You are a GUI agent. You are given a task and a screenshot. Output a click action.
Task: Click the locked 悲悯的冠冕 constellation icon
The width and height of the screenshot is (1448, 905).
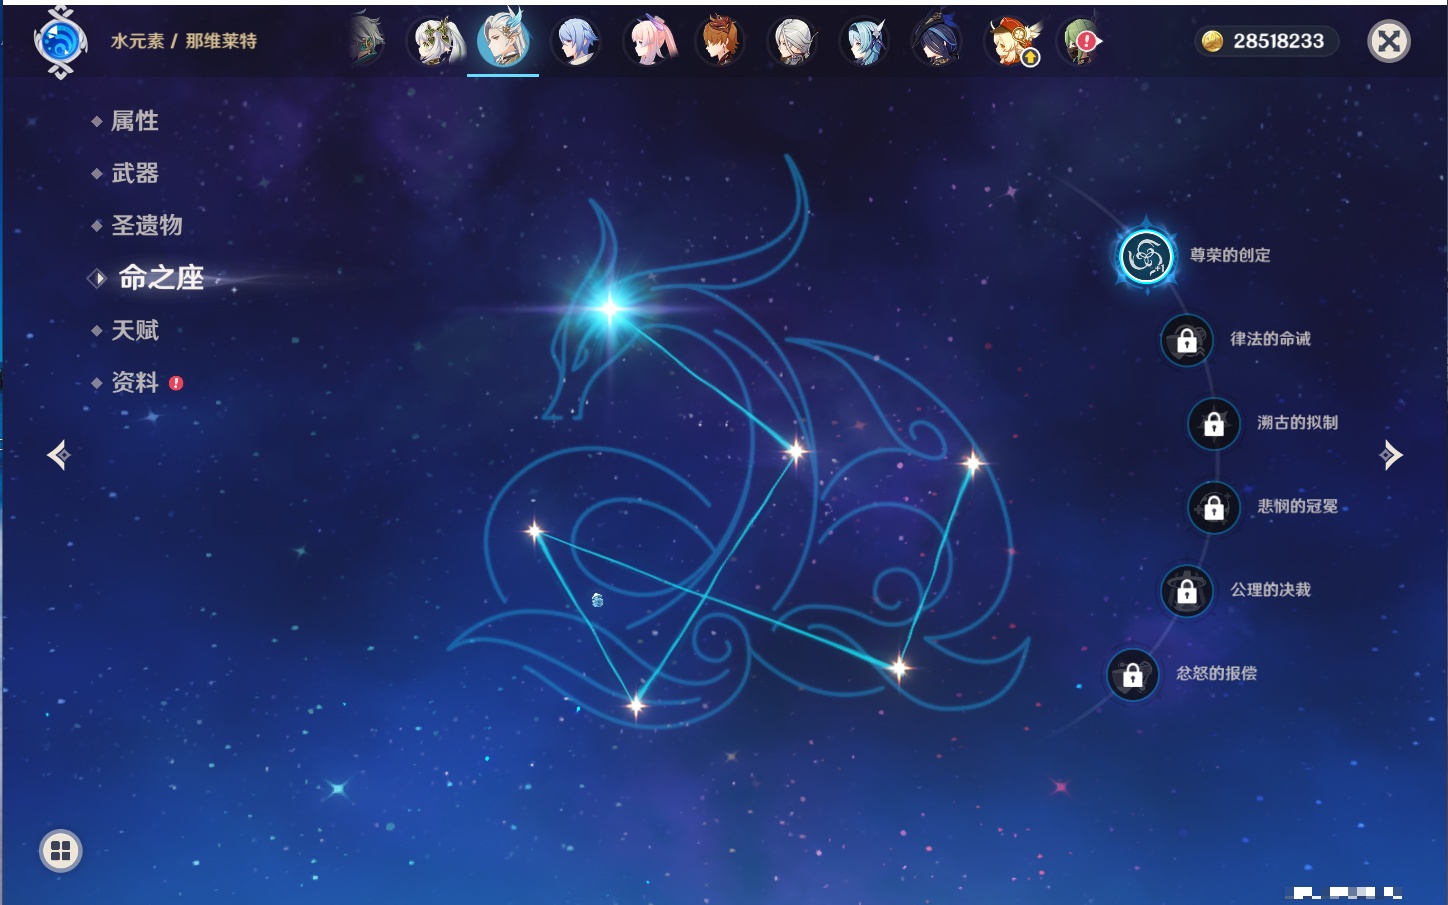pos(1214,508)
